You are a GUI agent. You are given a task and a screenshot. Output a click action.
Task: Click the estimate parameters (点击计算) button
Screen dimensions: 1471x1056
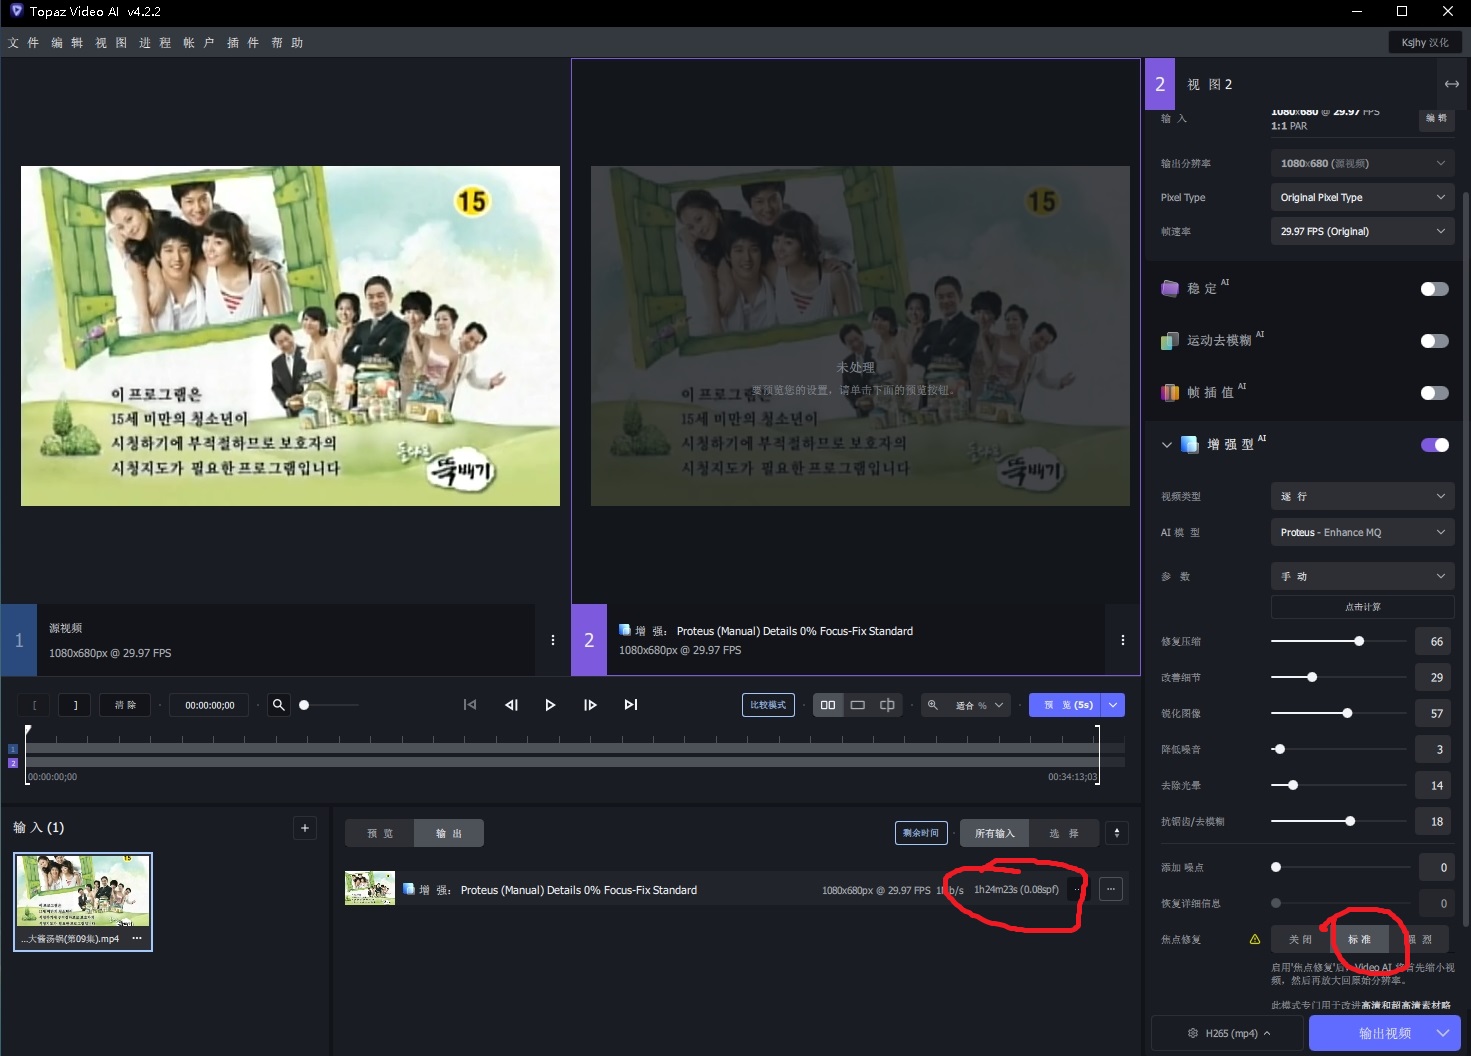click(1362, 607)
